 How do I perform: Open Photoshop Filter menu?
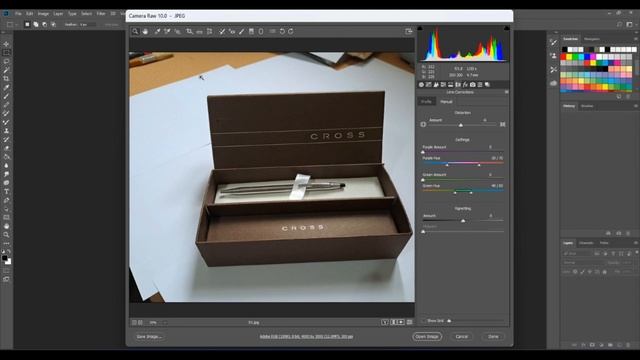[x=101, y=13]
